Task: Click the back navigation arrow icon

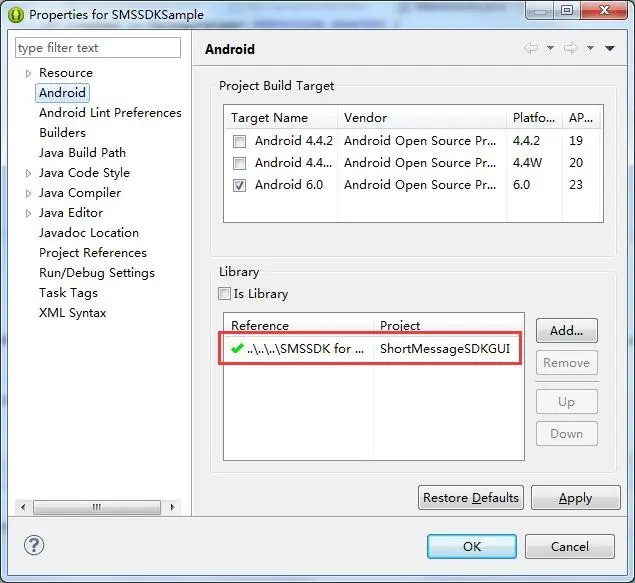Action: pos(531,49)
